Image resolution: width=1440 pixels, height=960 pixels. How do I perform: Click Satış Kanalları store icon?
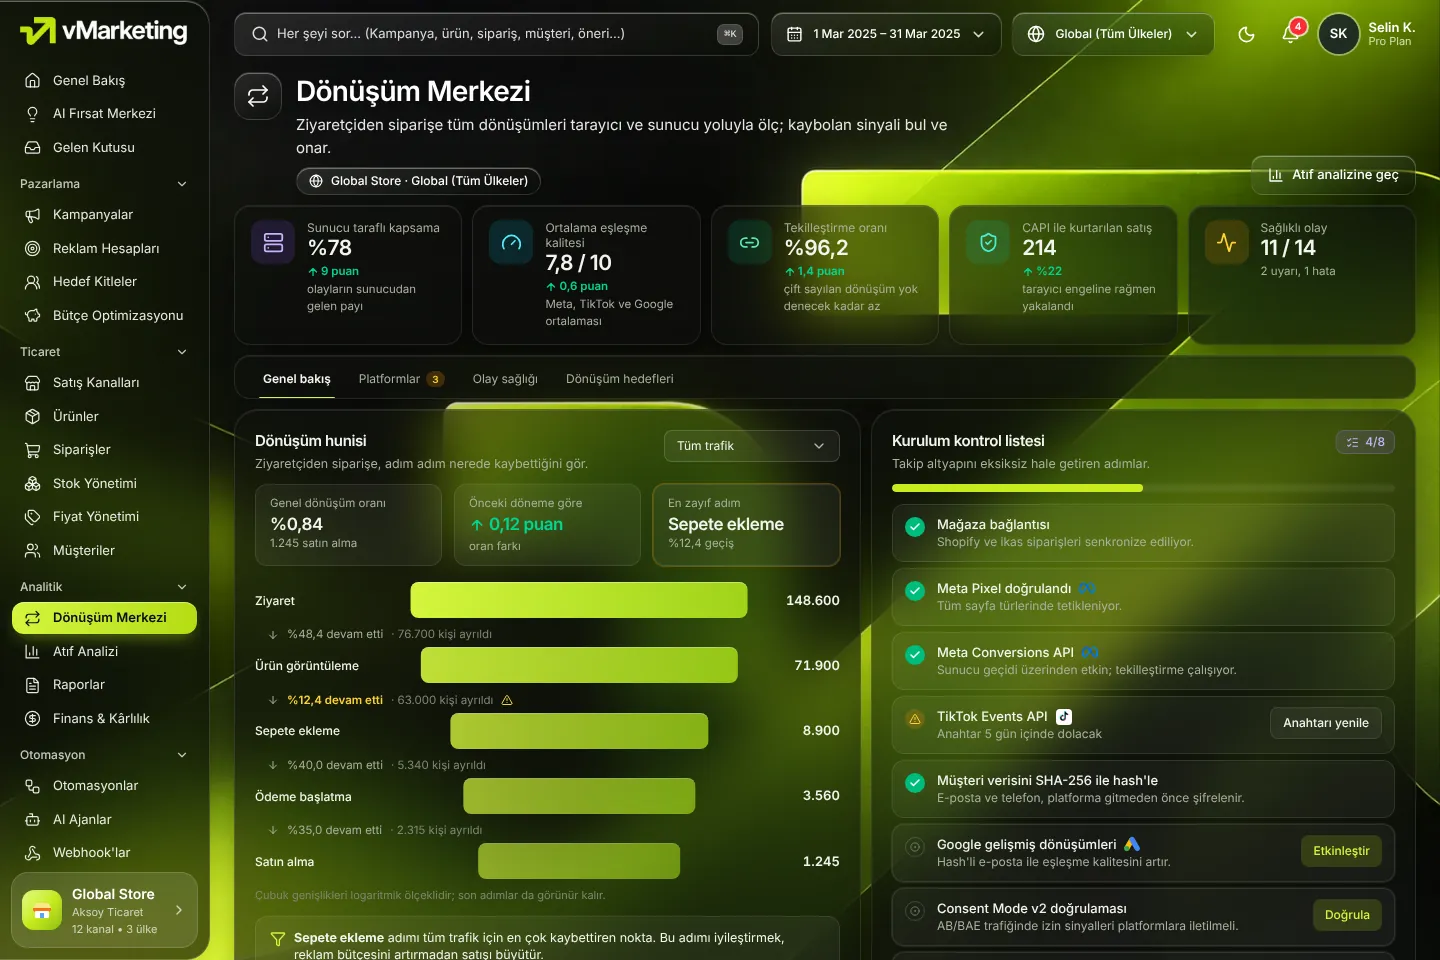coord(33,383)
